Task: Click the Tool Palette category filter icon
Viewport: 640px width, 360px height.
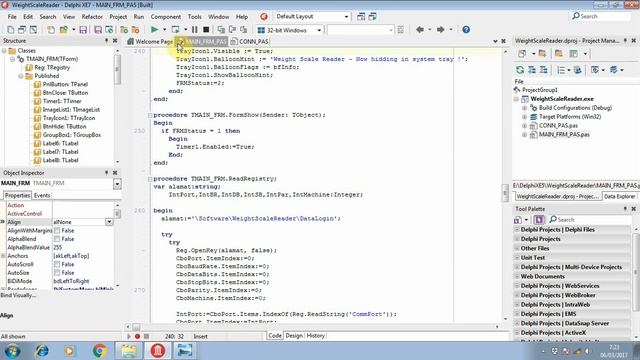Action: tap(518, 220)
